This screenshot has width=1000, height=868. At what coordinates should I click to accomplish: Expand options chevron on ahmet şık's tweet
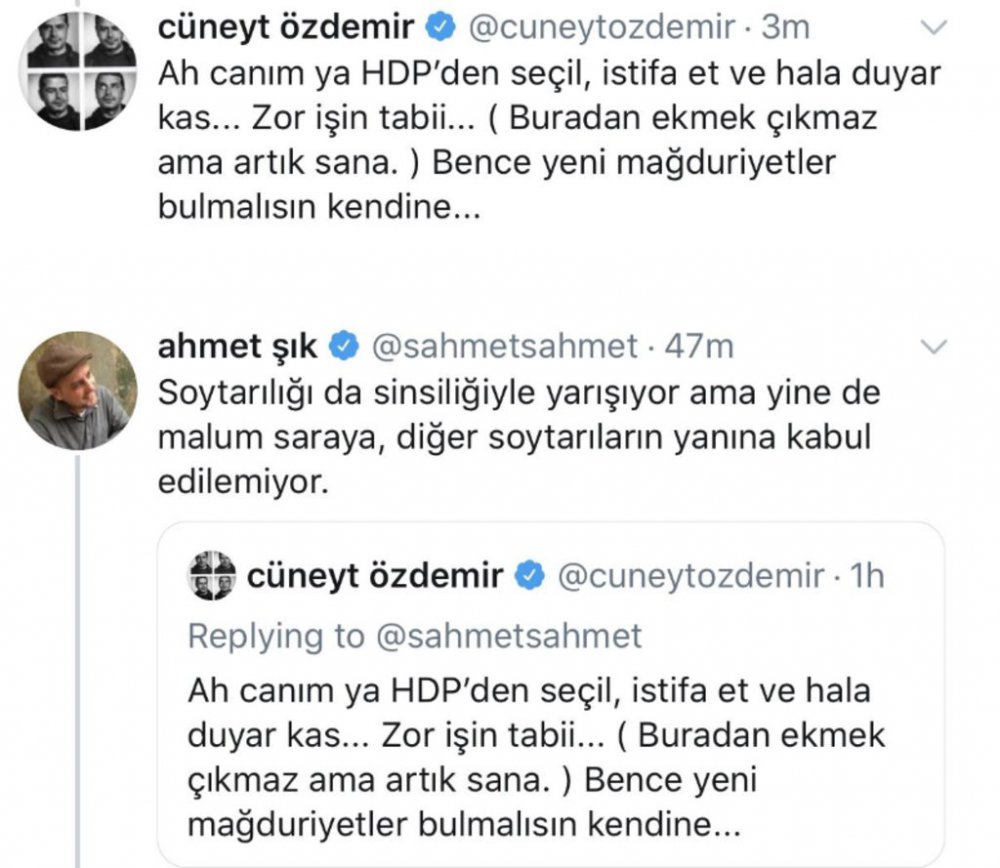coord(934,346)
